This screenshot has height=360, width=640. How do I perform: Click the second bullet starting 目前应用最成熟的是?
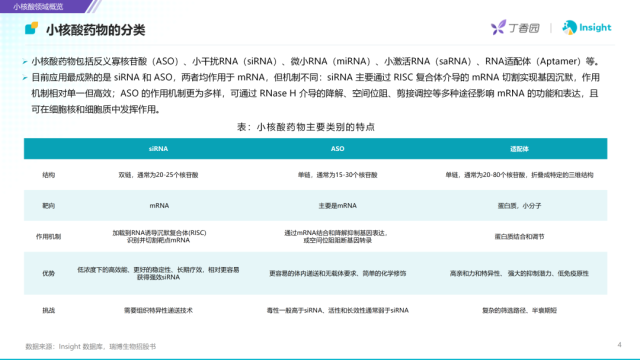[x=315, y=93]
